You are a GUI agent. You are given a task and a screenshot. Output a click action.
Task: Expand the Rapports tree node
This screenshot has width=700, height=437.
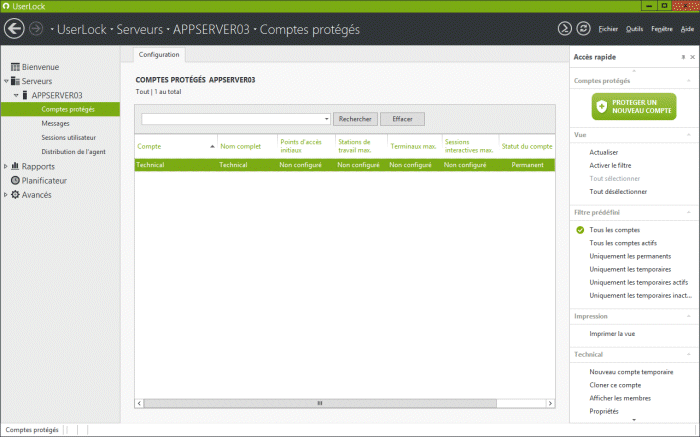click(5, 166)
